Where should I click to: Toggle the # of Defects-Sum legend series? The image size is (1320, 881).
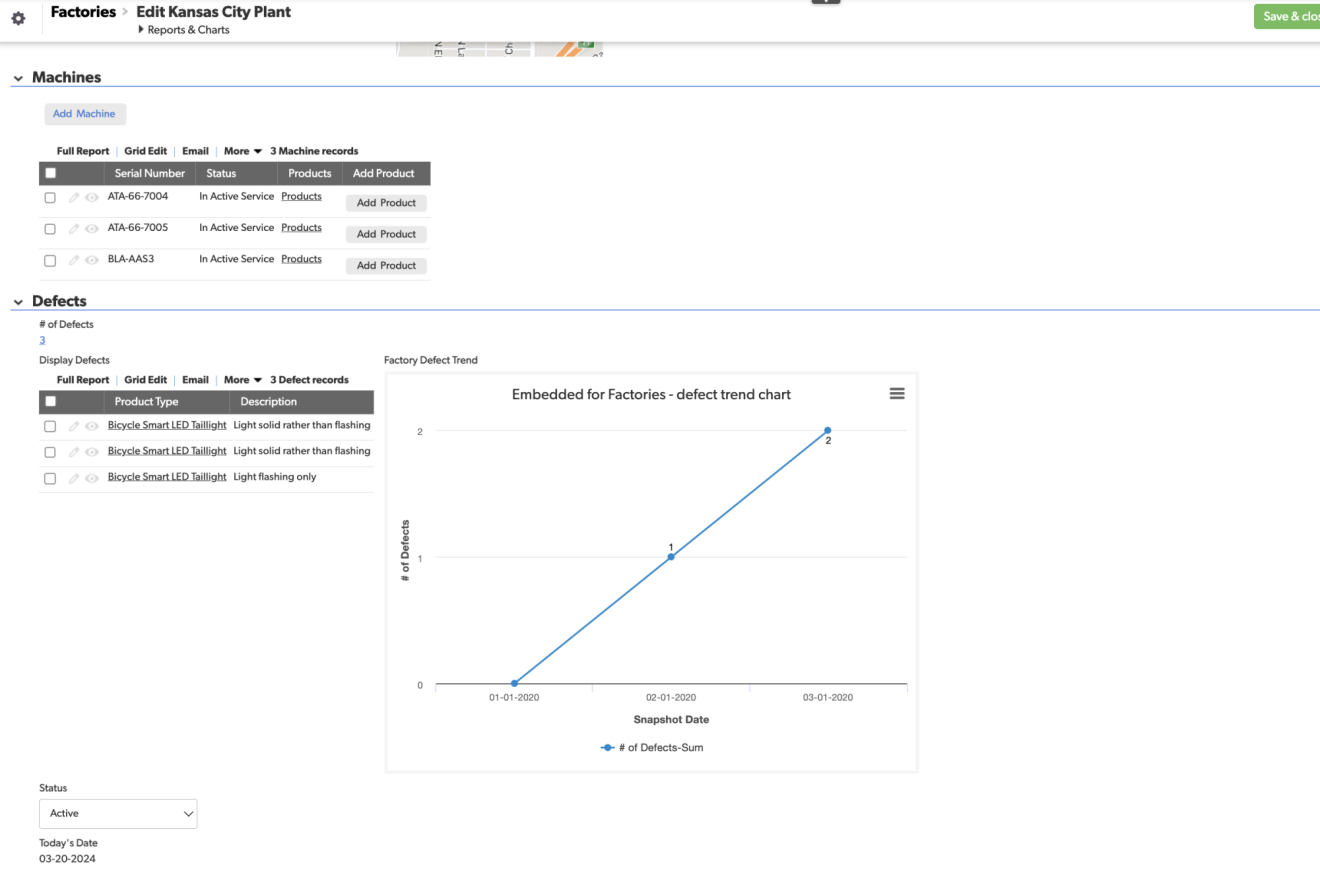(652, 747)
